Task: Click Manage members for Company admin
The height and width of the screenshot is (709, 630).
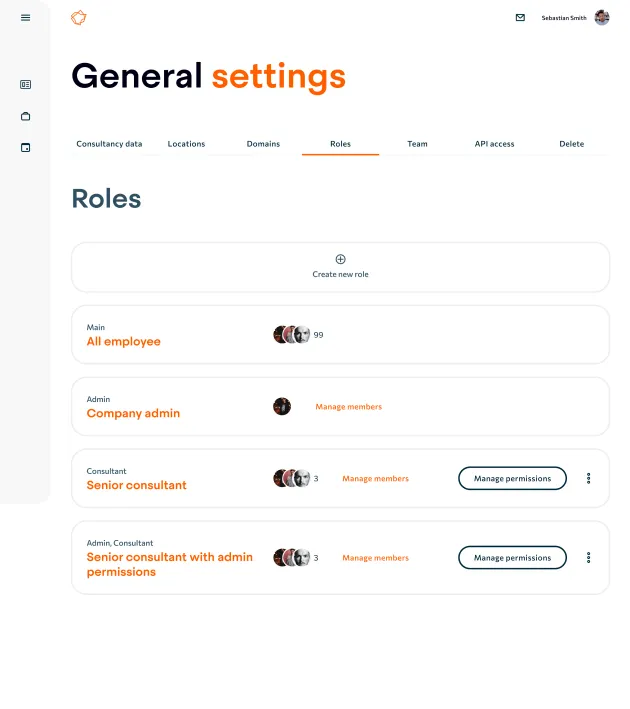Action: [349, 406]
